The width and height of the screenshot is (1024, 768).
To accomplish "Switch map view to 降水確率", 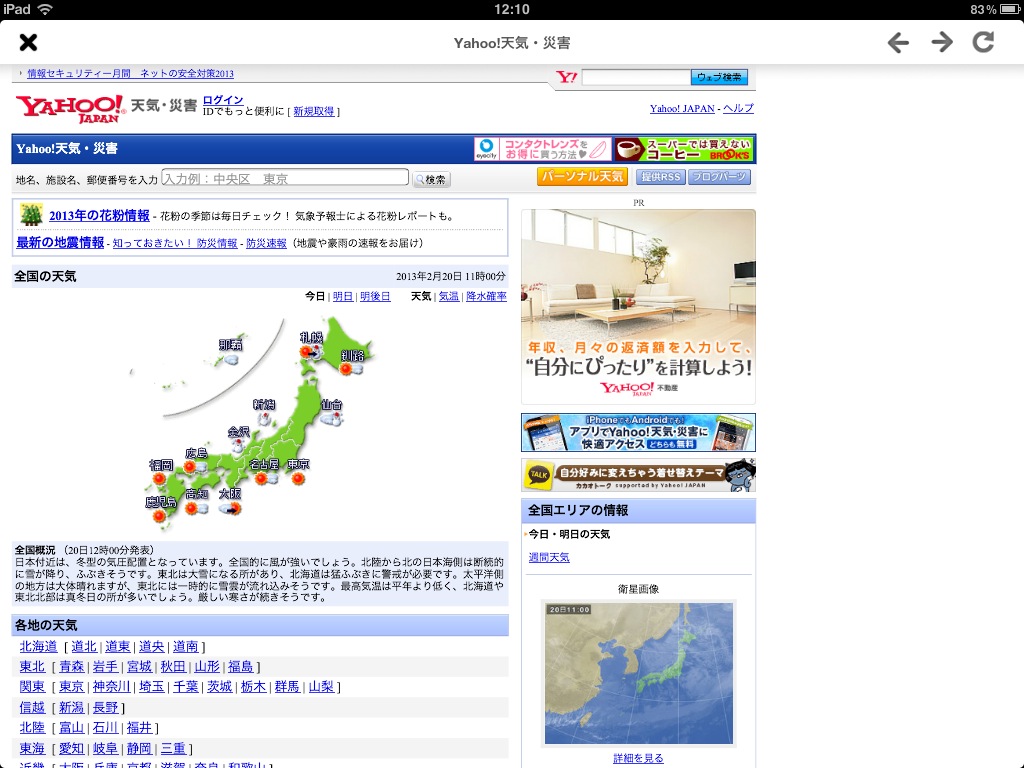I will (486, 296).
